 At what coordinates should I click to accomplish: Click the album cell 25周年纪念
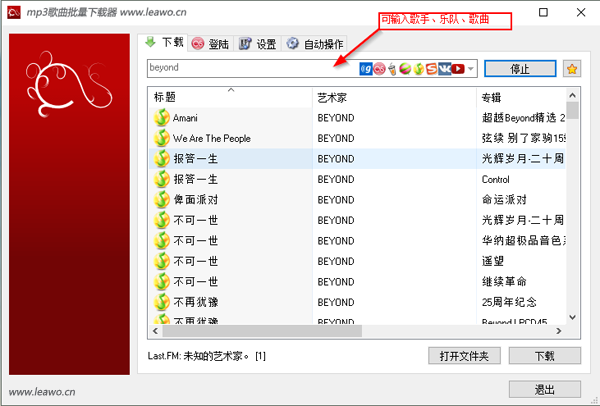(x=509, y=302)
